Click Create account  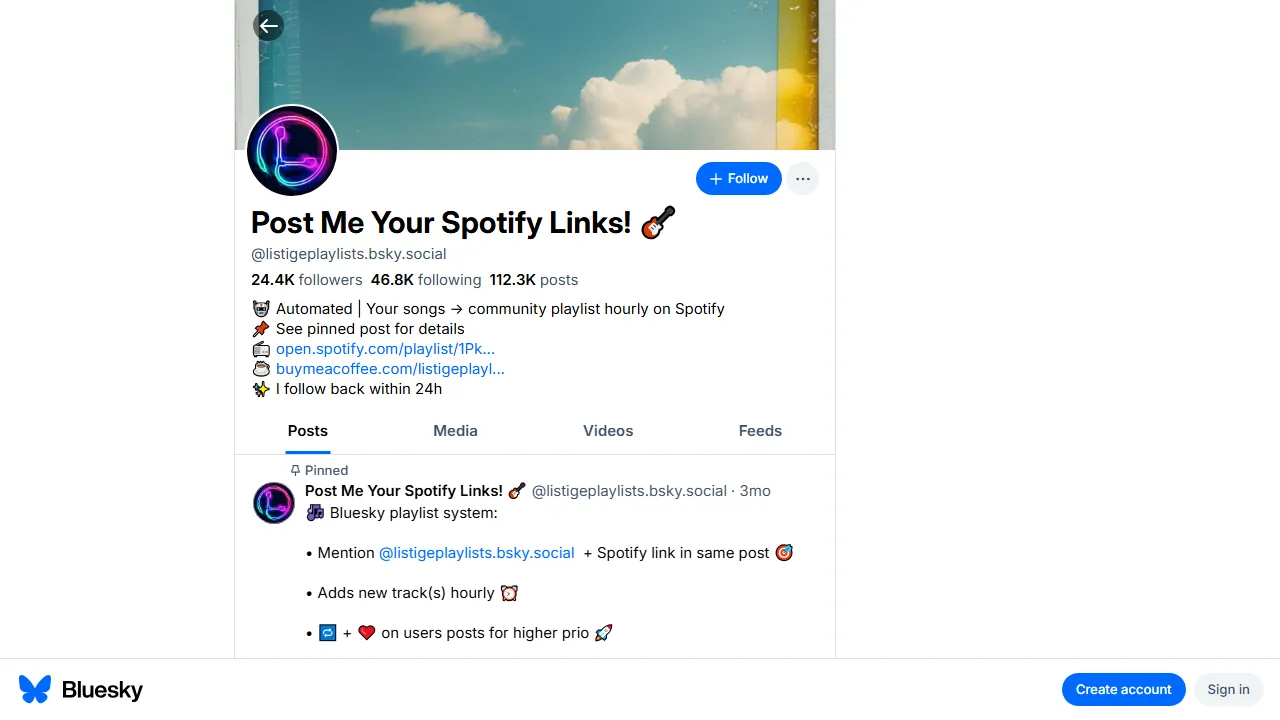[x=1123, y=689]
